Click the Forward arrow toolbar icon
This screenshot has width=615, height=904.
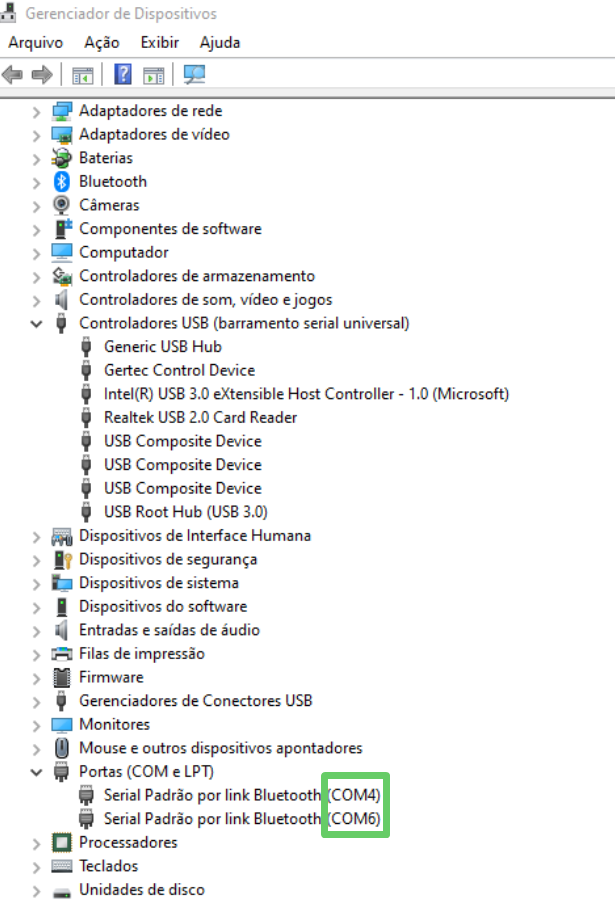coord(42,74)
